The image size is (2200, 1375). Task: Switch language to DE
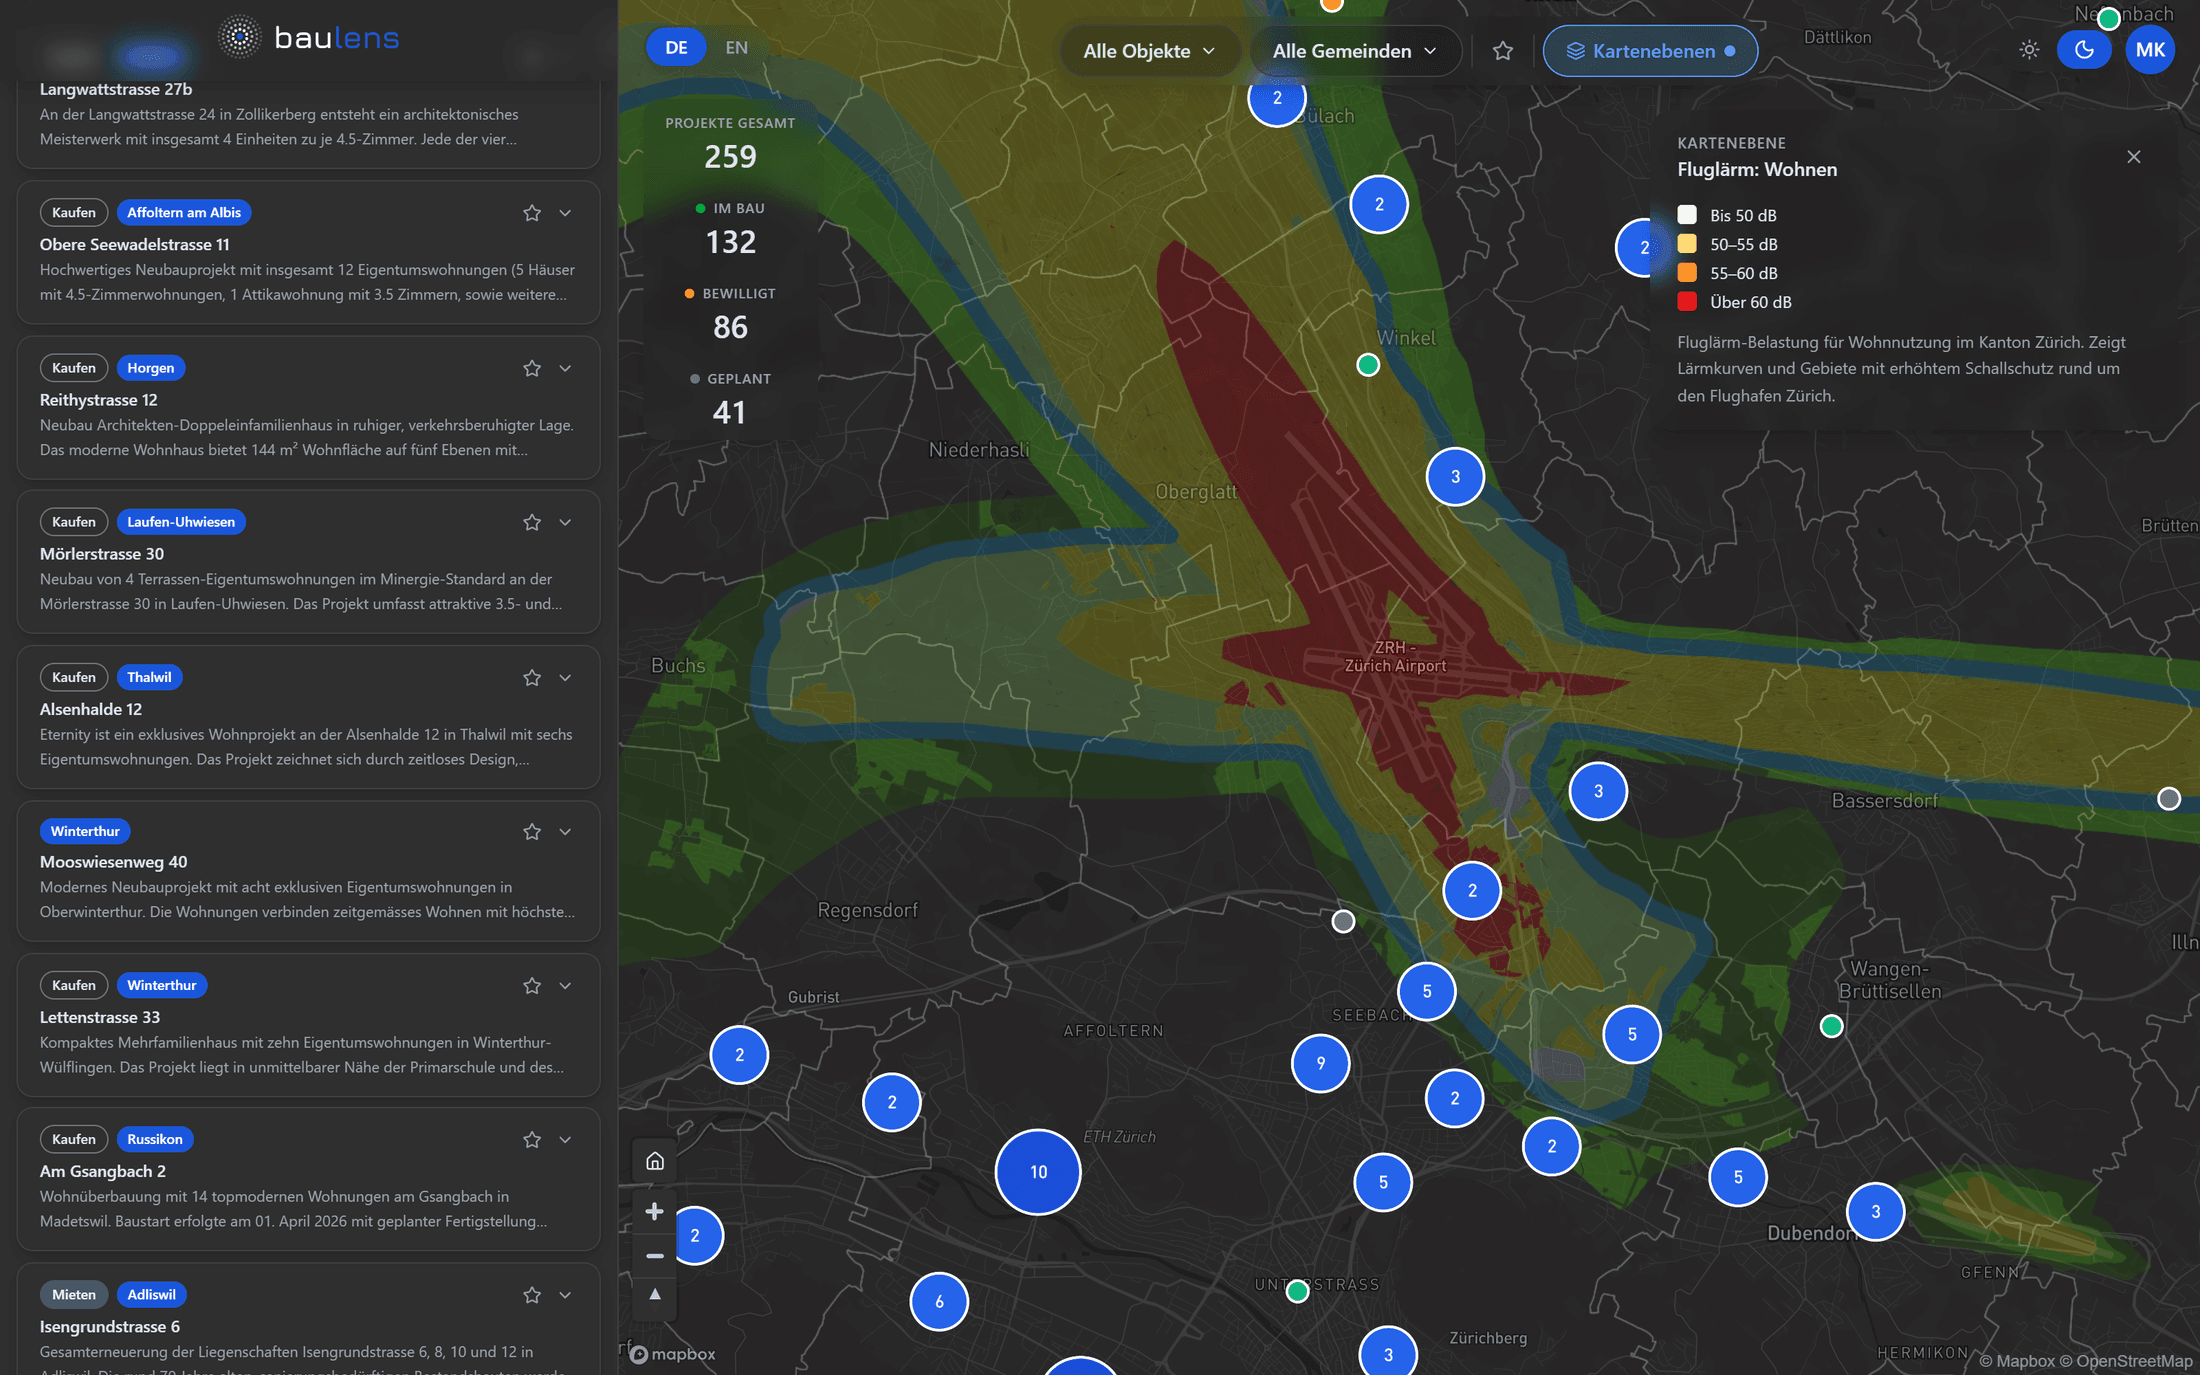[676, 47]
